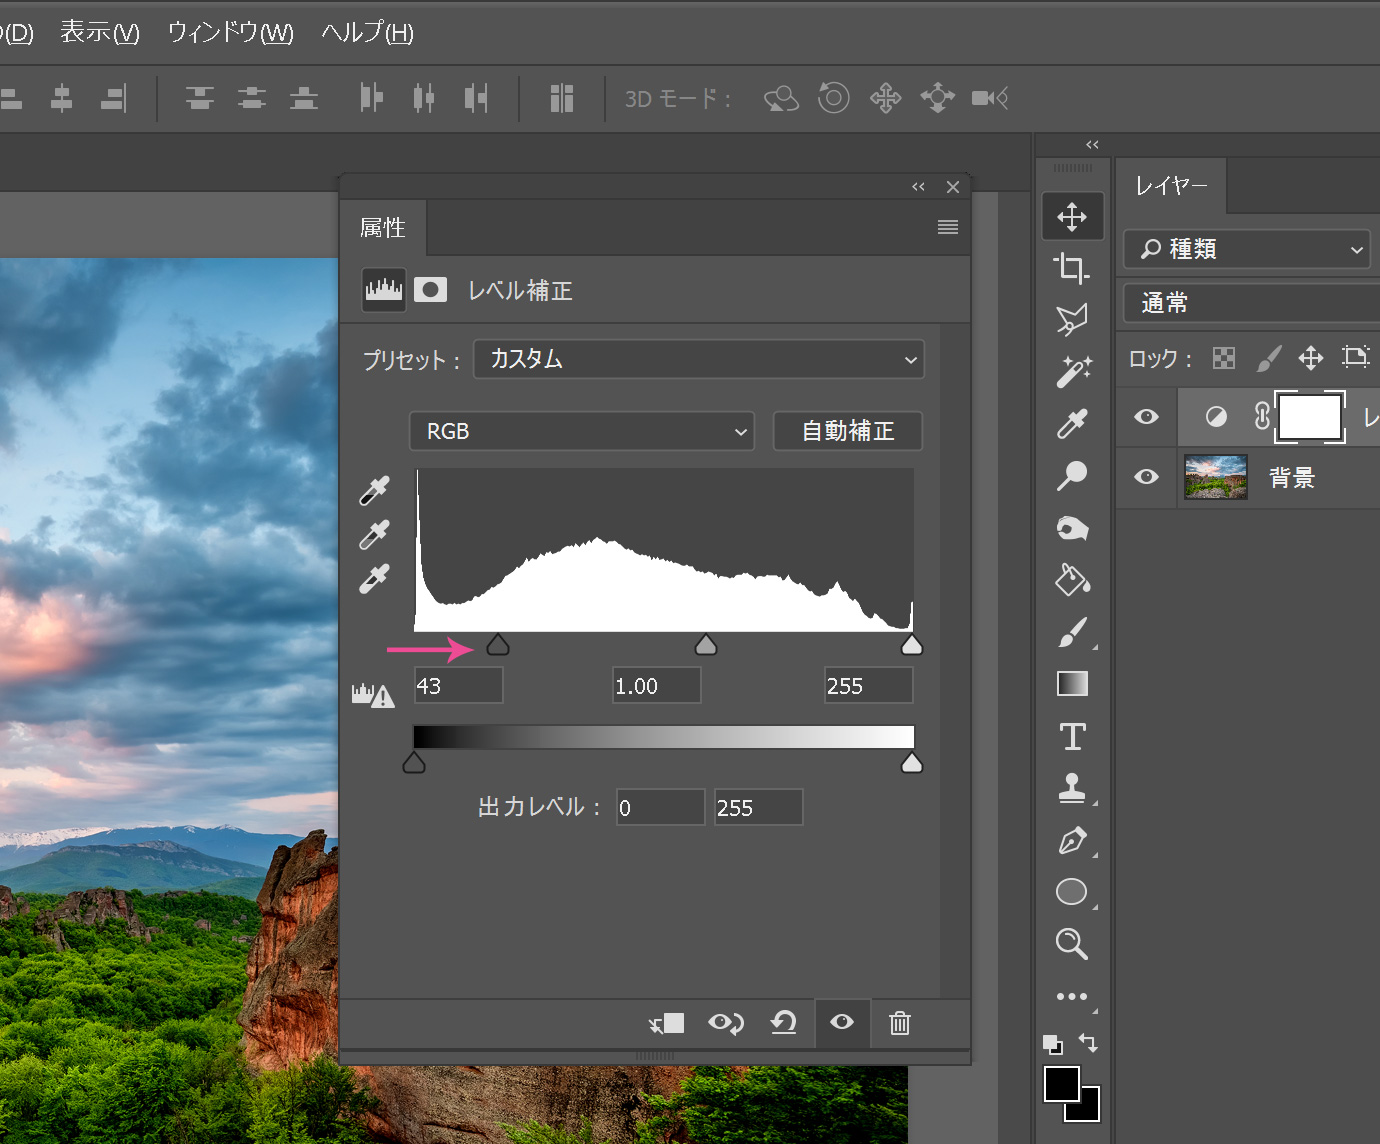Open the RGB channel dropdown
Image resolution: width=1380 pixels, height=1144 pixels.
pyautogui.click(x=581, y=432)
